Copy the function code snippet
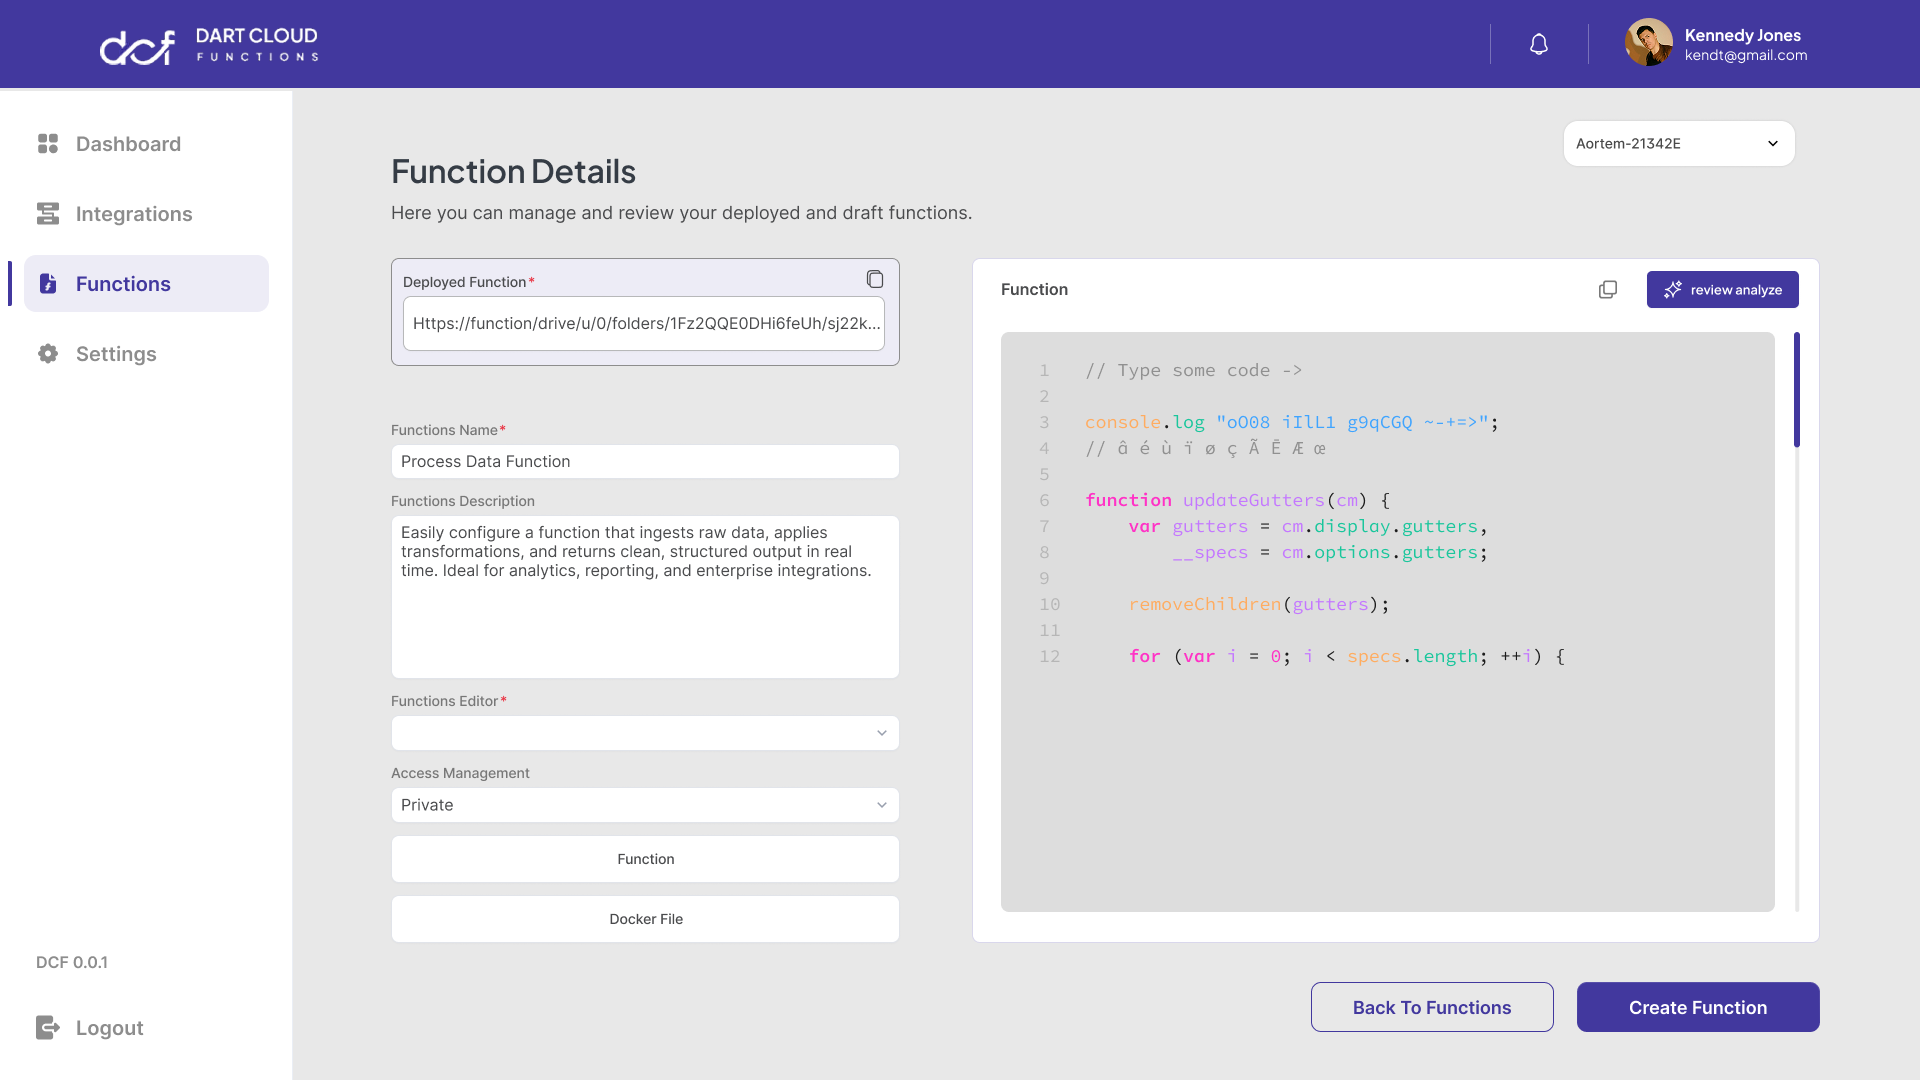The width and height of the screenshot is (1920, 1080). [x=1607, y=289]
